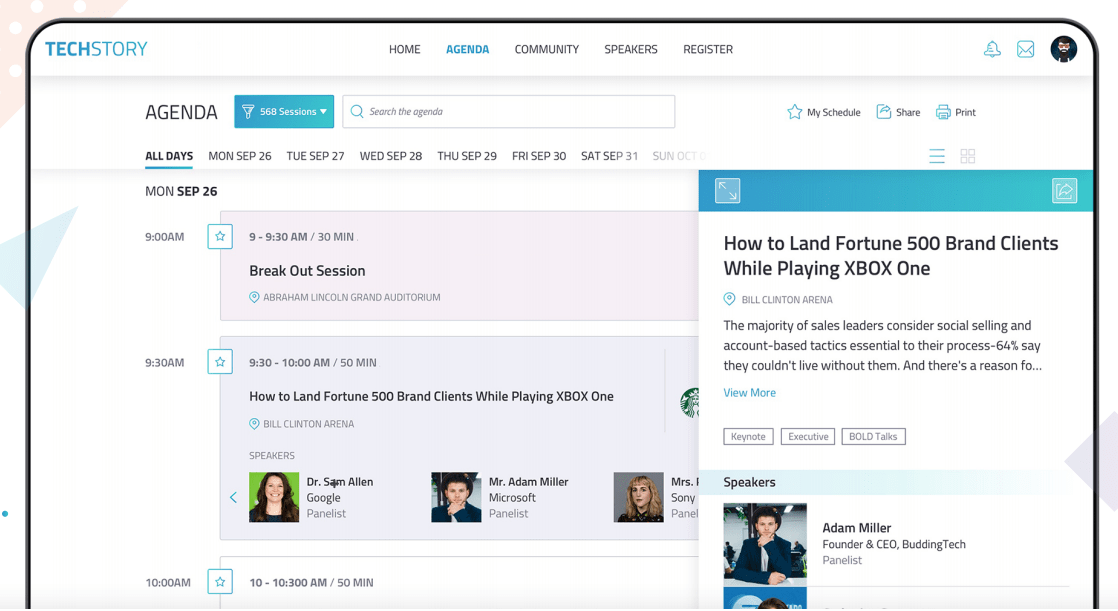
Task: Select the SAT SEP 31 tab
Action: pos(610,155)
